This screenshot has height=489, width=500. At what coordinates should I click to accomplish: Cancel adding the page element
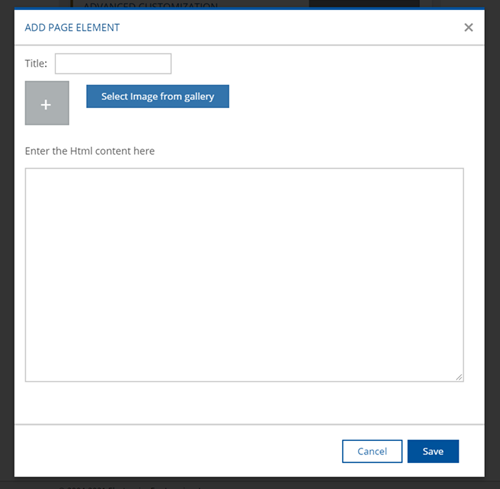(x=372, y=451)
